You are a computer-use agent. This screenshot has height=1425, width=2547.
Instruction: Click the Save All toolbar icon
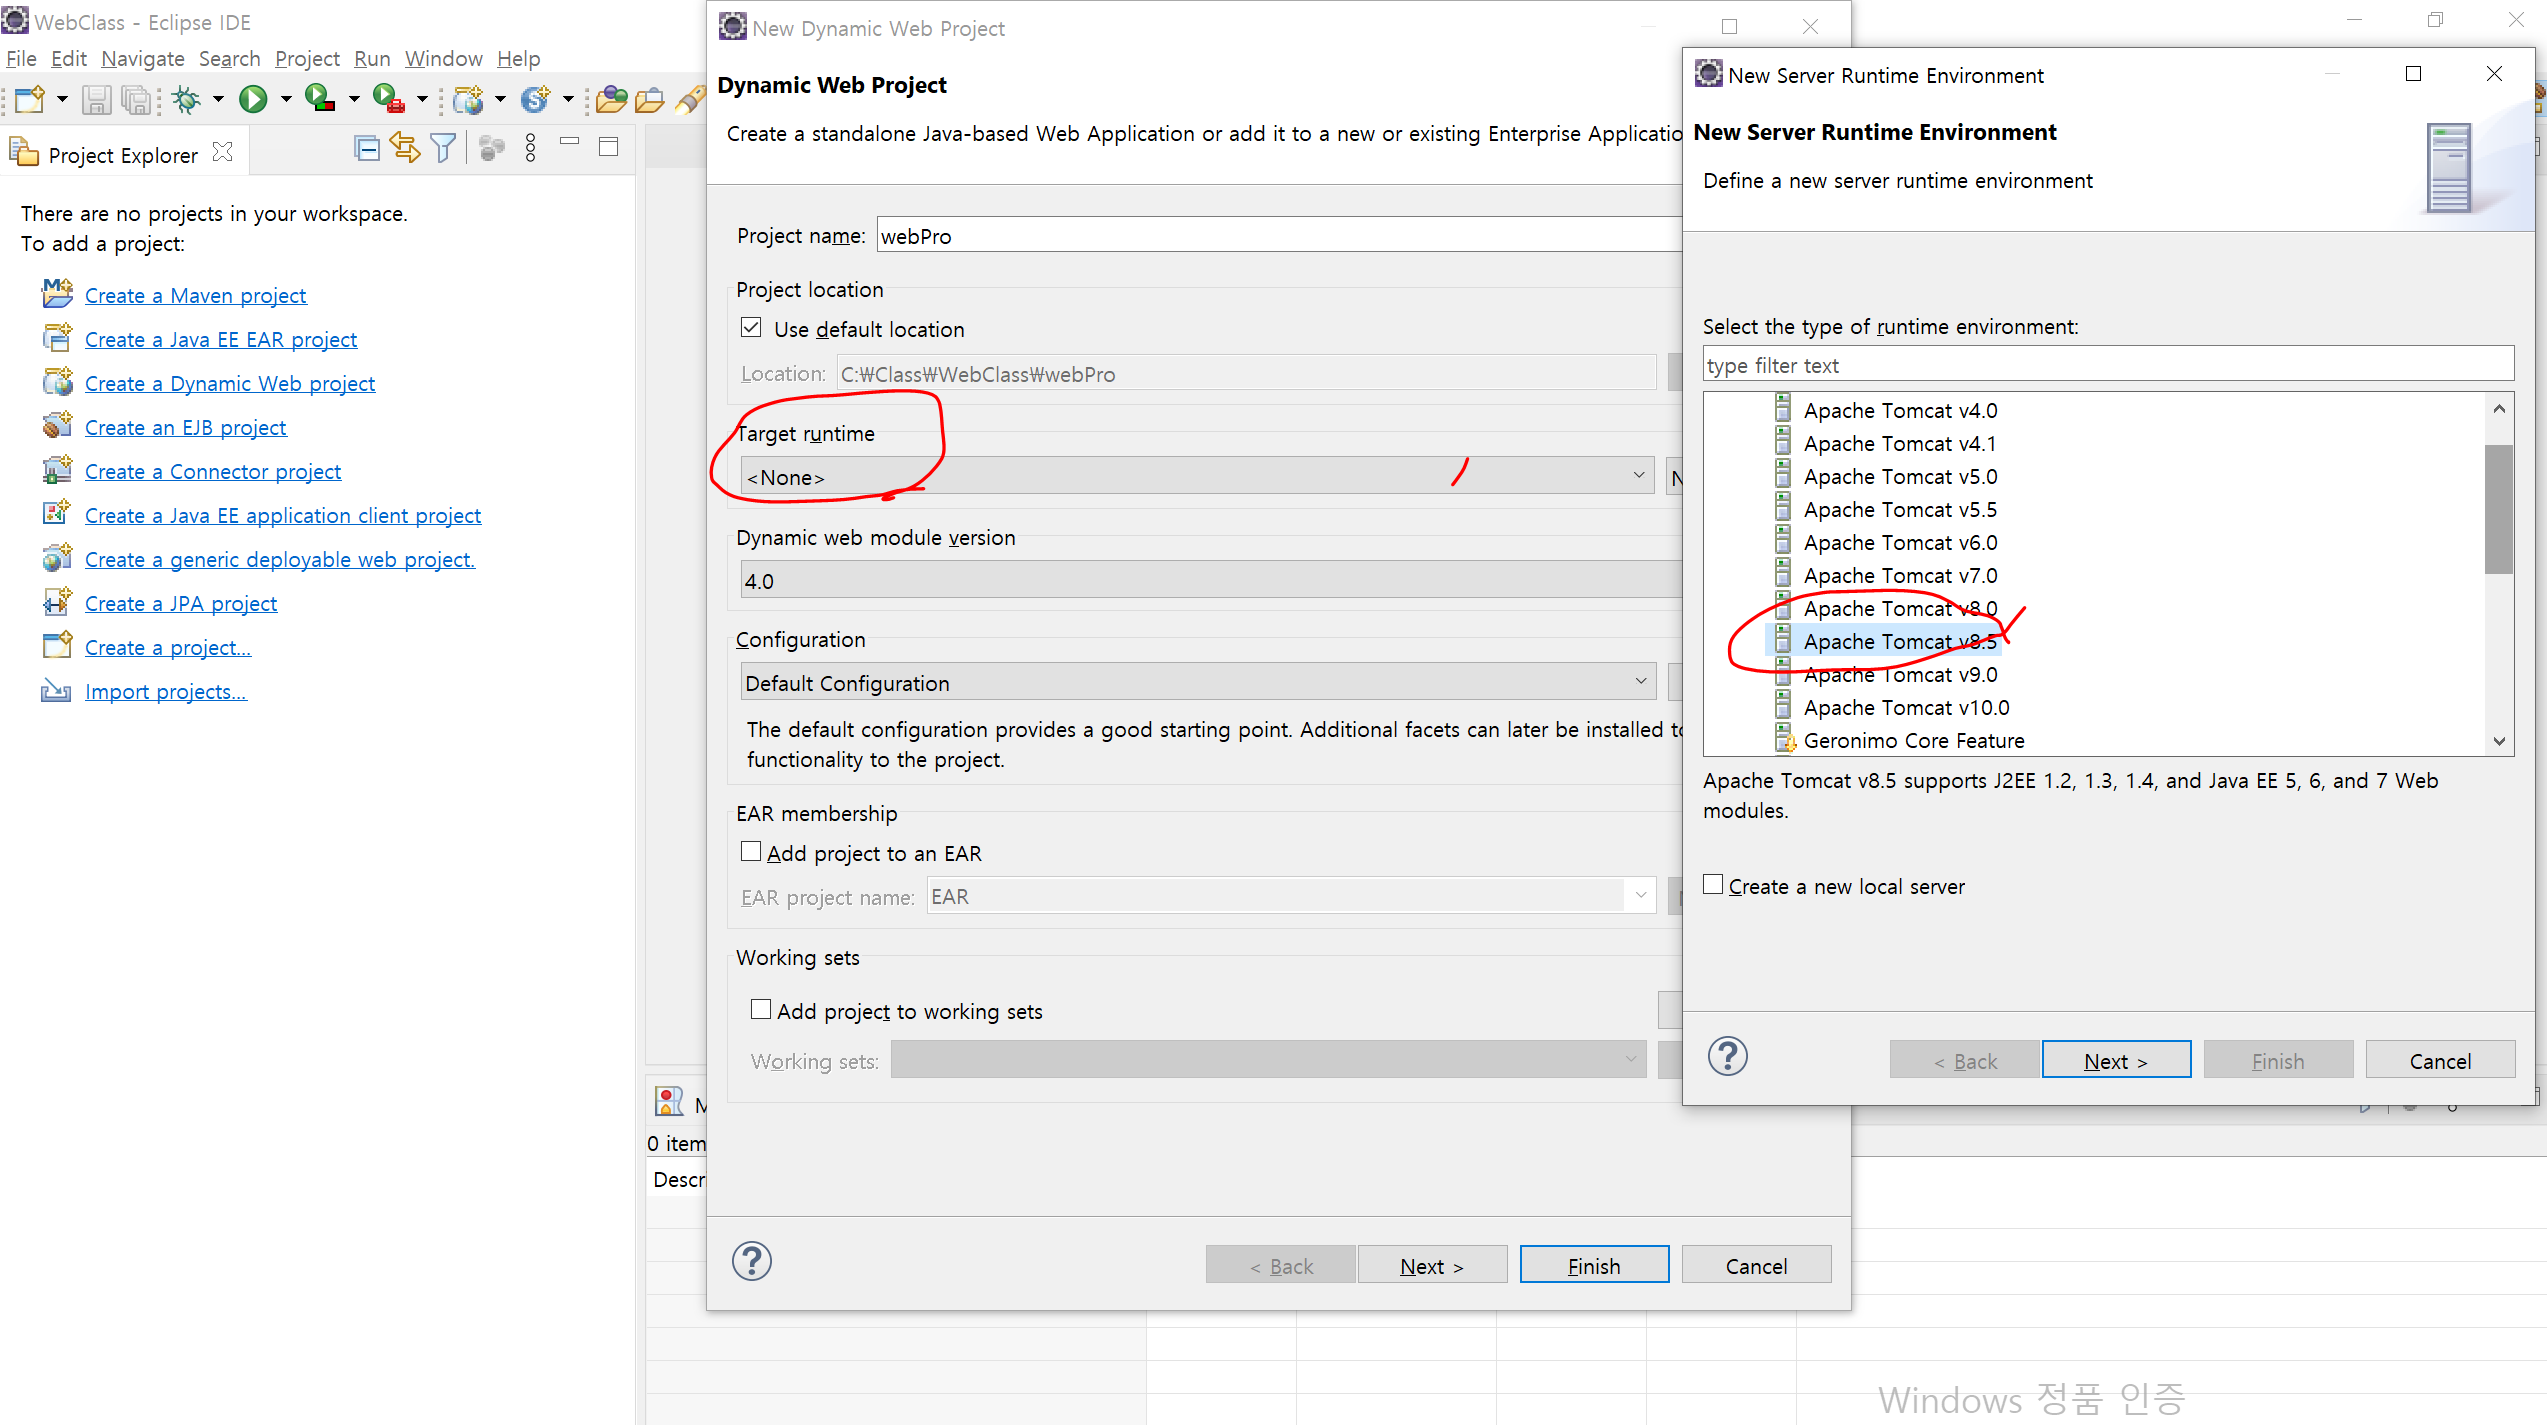[135, 99]
